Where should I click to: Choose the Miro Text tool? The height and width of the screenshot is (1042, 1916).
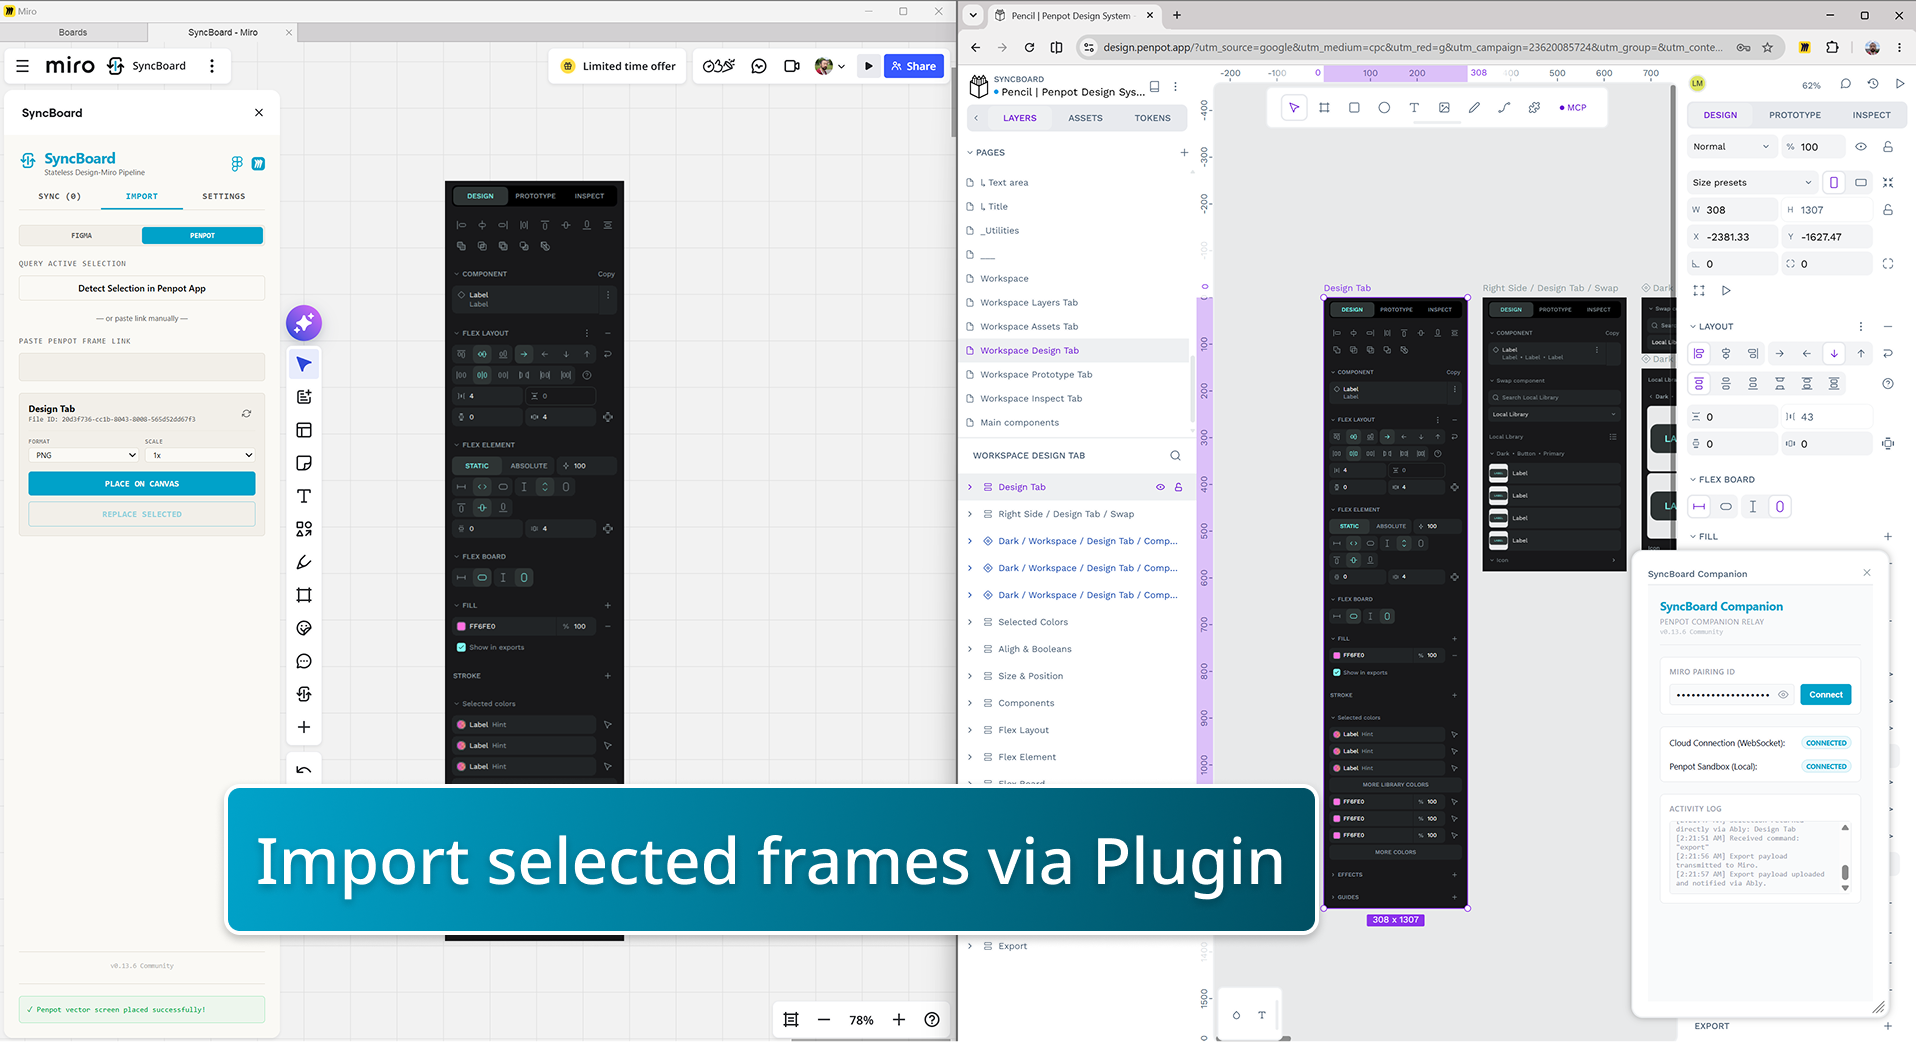tap(304, 496)
